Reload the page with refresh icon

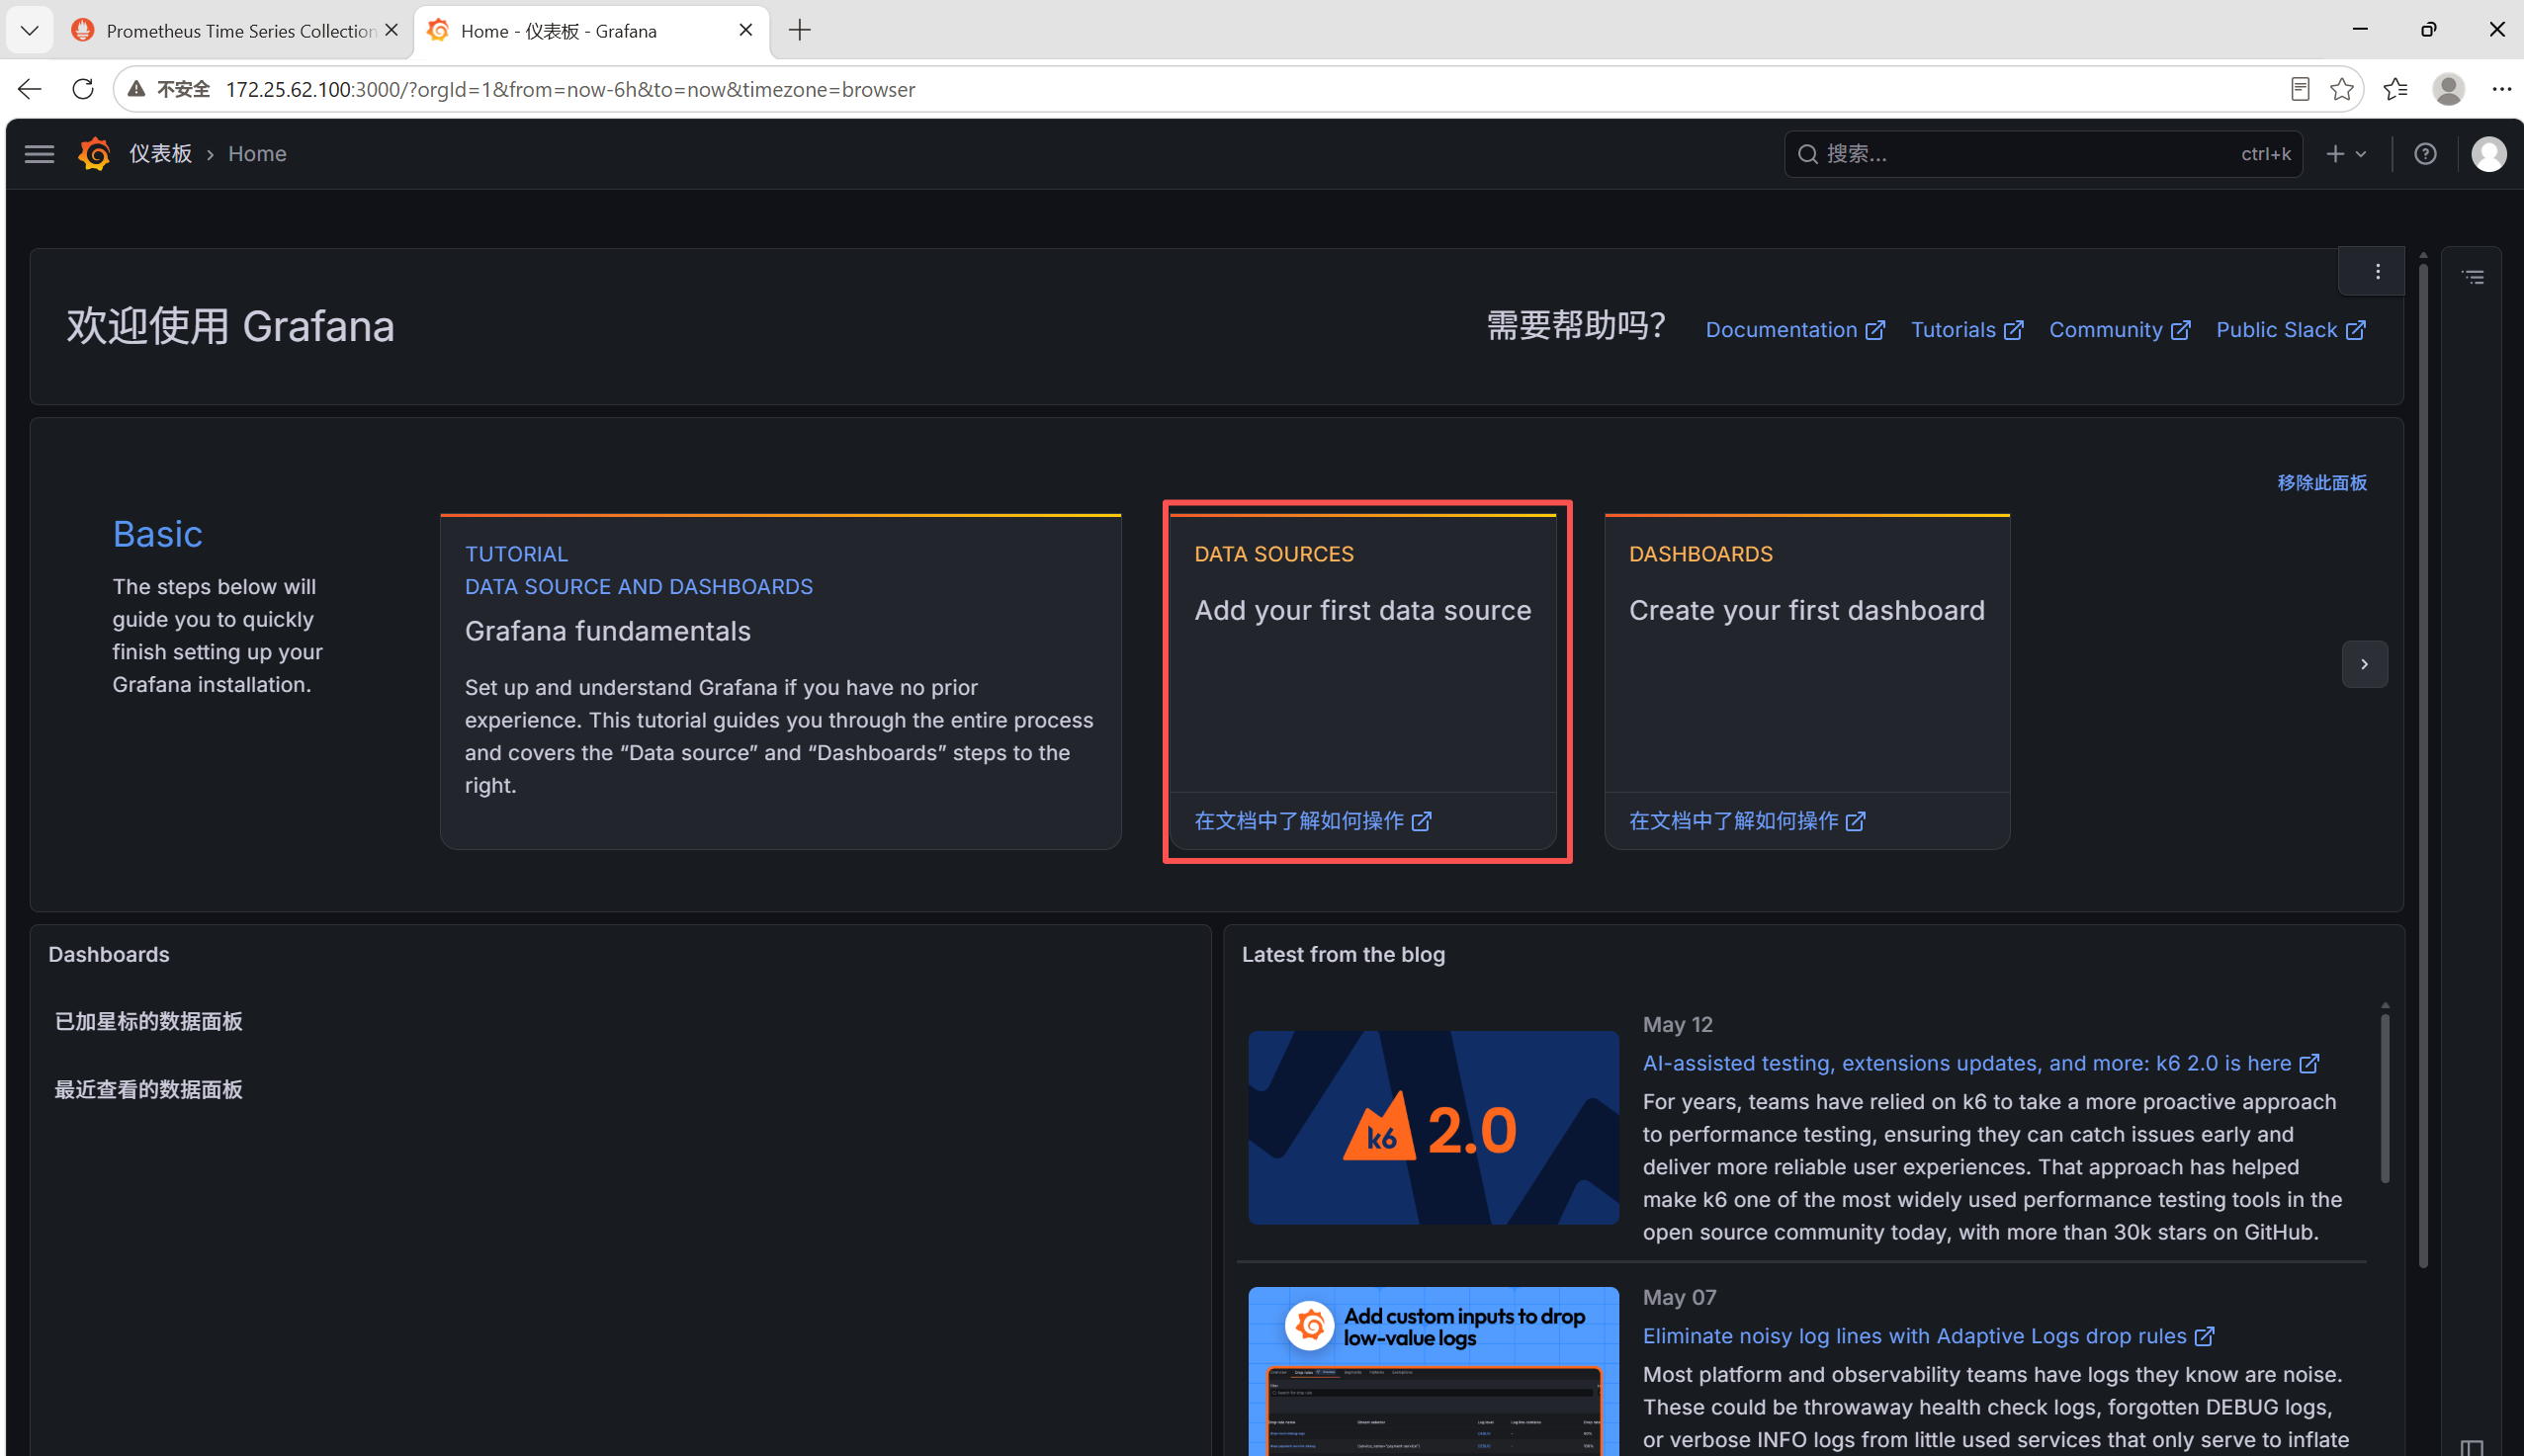[x=83, y=89]
